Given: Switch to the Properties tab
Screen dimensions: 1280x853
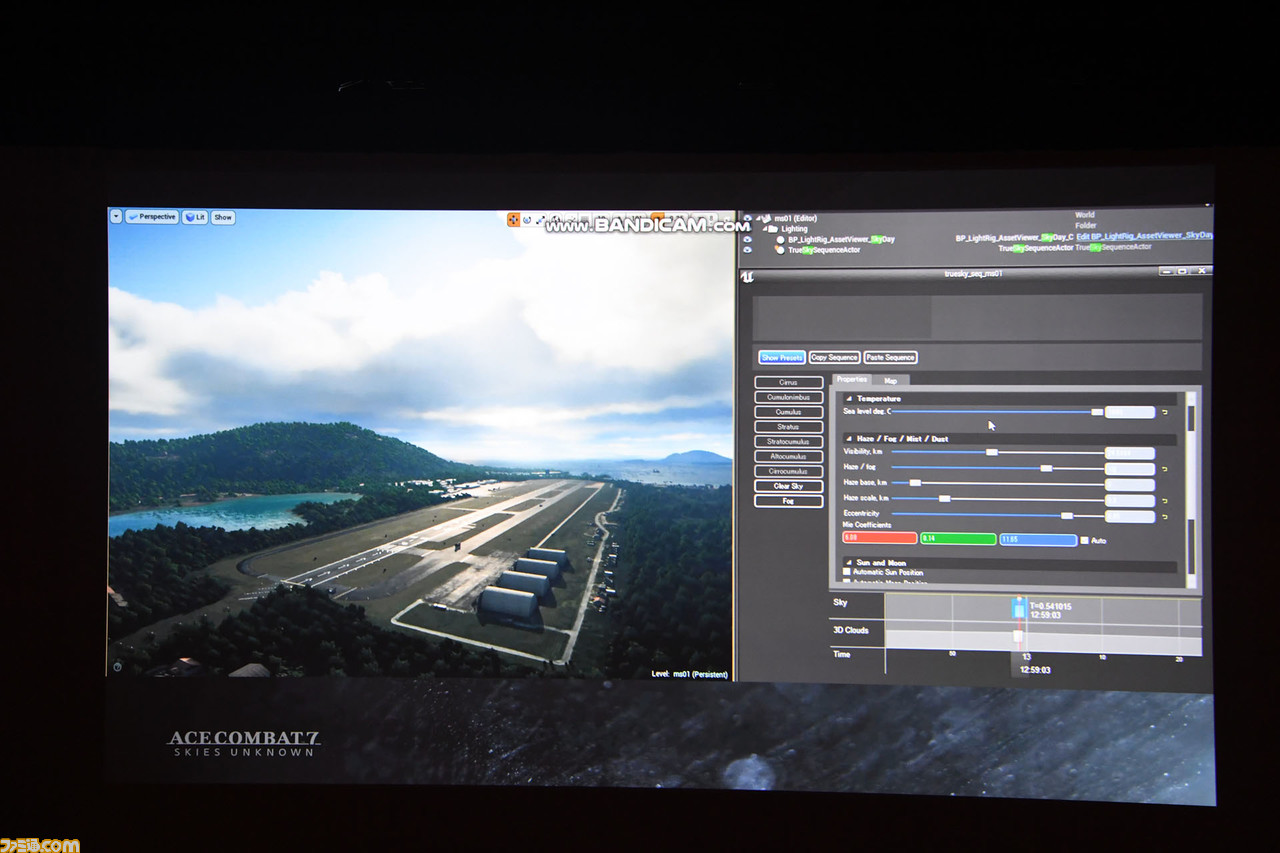Looking at the screenshot, I should [x=852, y=380].
